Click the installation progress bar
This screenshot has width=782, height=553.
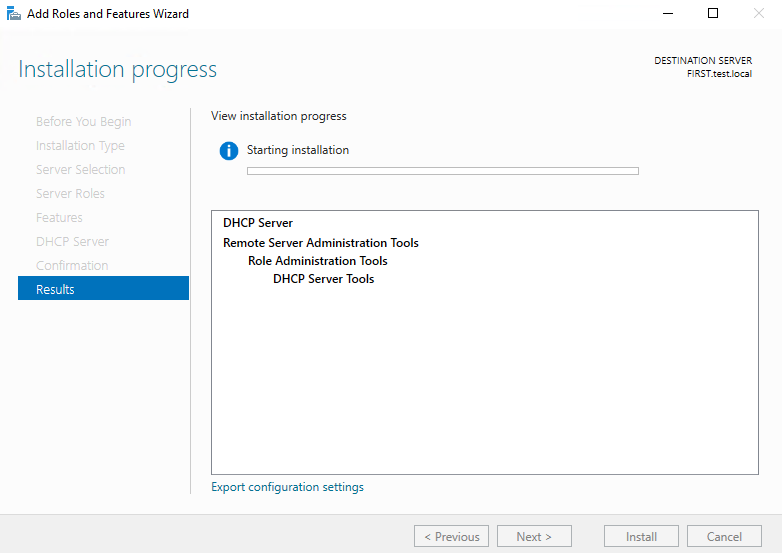click(443, 171)
